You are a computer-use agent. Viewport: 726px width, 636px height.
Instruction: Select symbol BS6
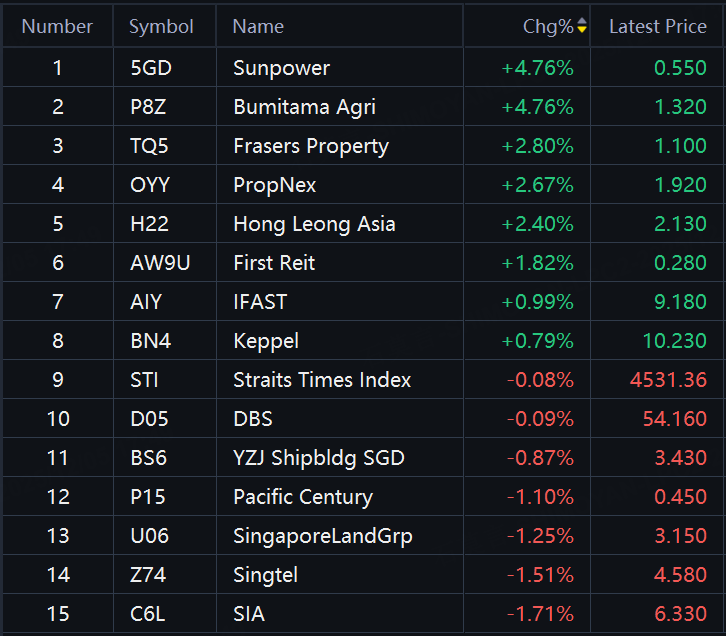pos(148,458)
